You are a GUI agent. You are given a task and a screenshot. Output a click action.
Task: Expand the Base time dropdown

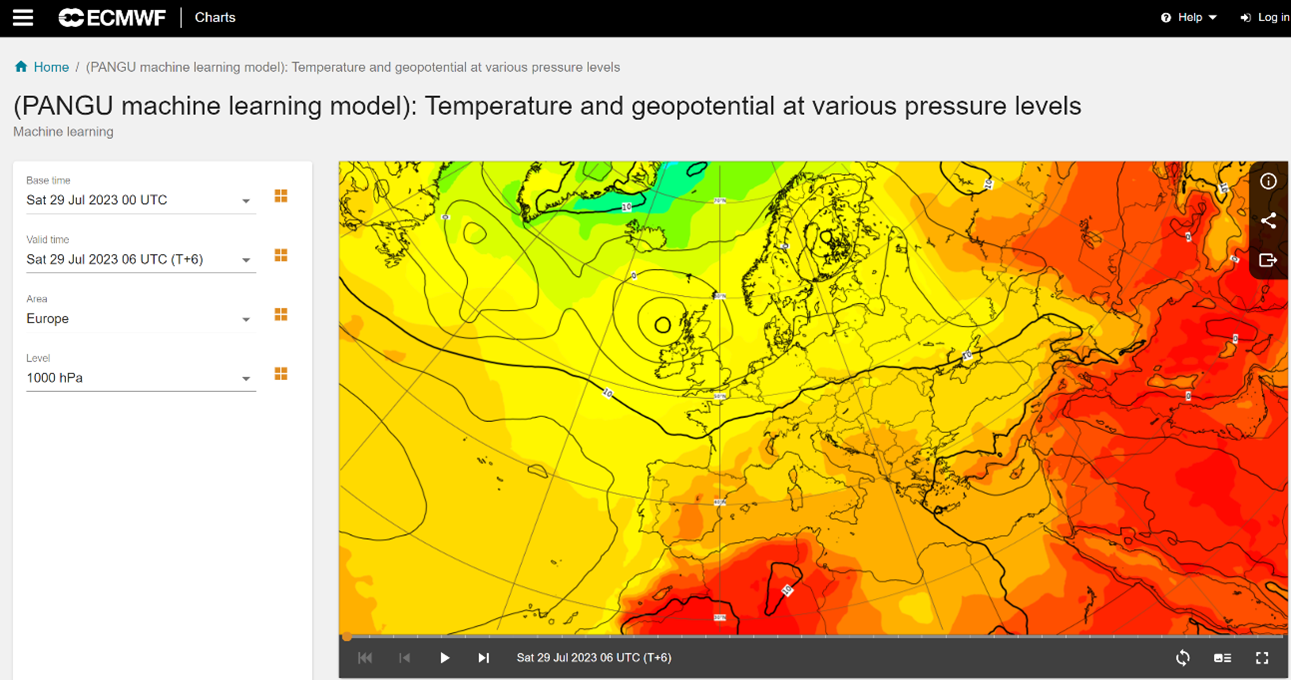coord(245,200)
